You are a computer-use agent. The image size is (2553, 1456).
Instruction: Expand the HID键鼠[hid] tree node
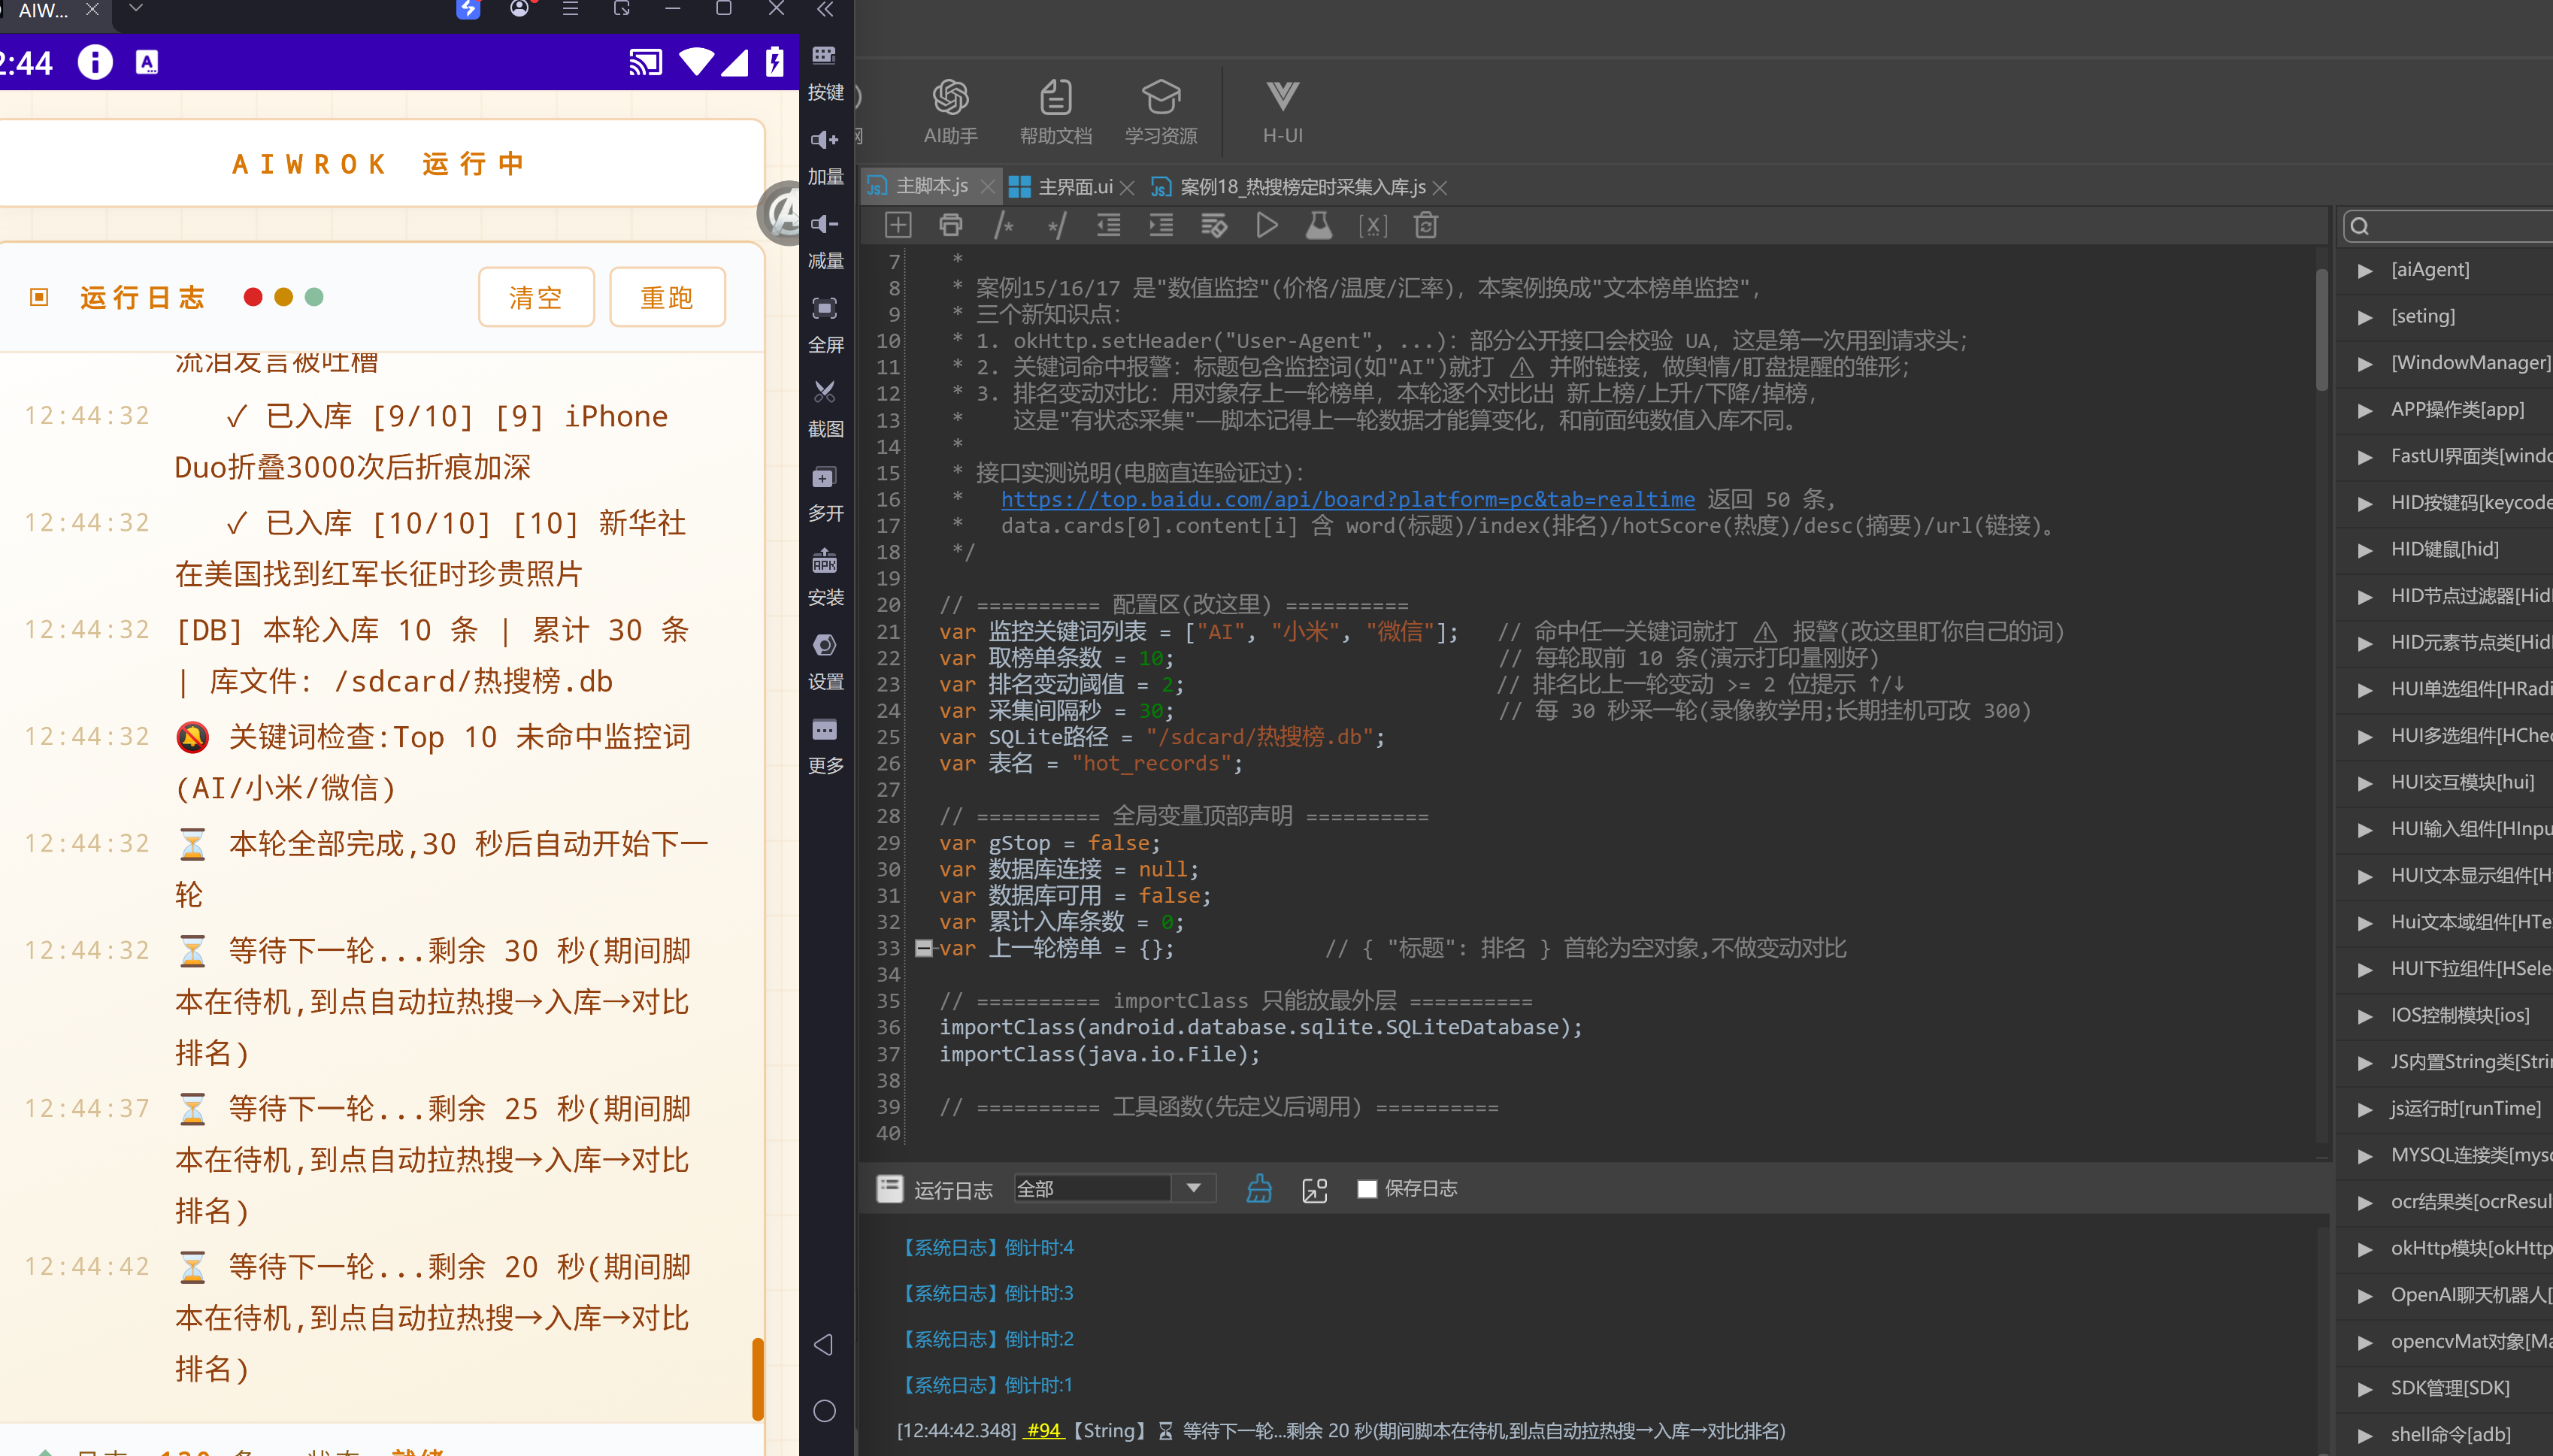[x=2364, y=550]
